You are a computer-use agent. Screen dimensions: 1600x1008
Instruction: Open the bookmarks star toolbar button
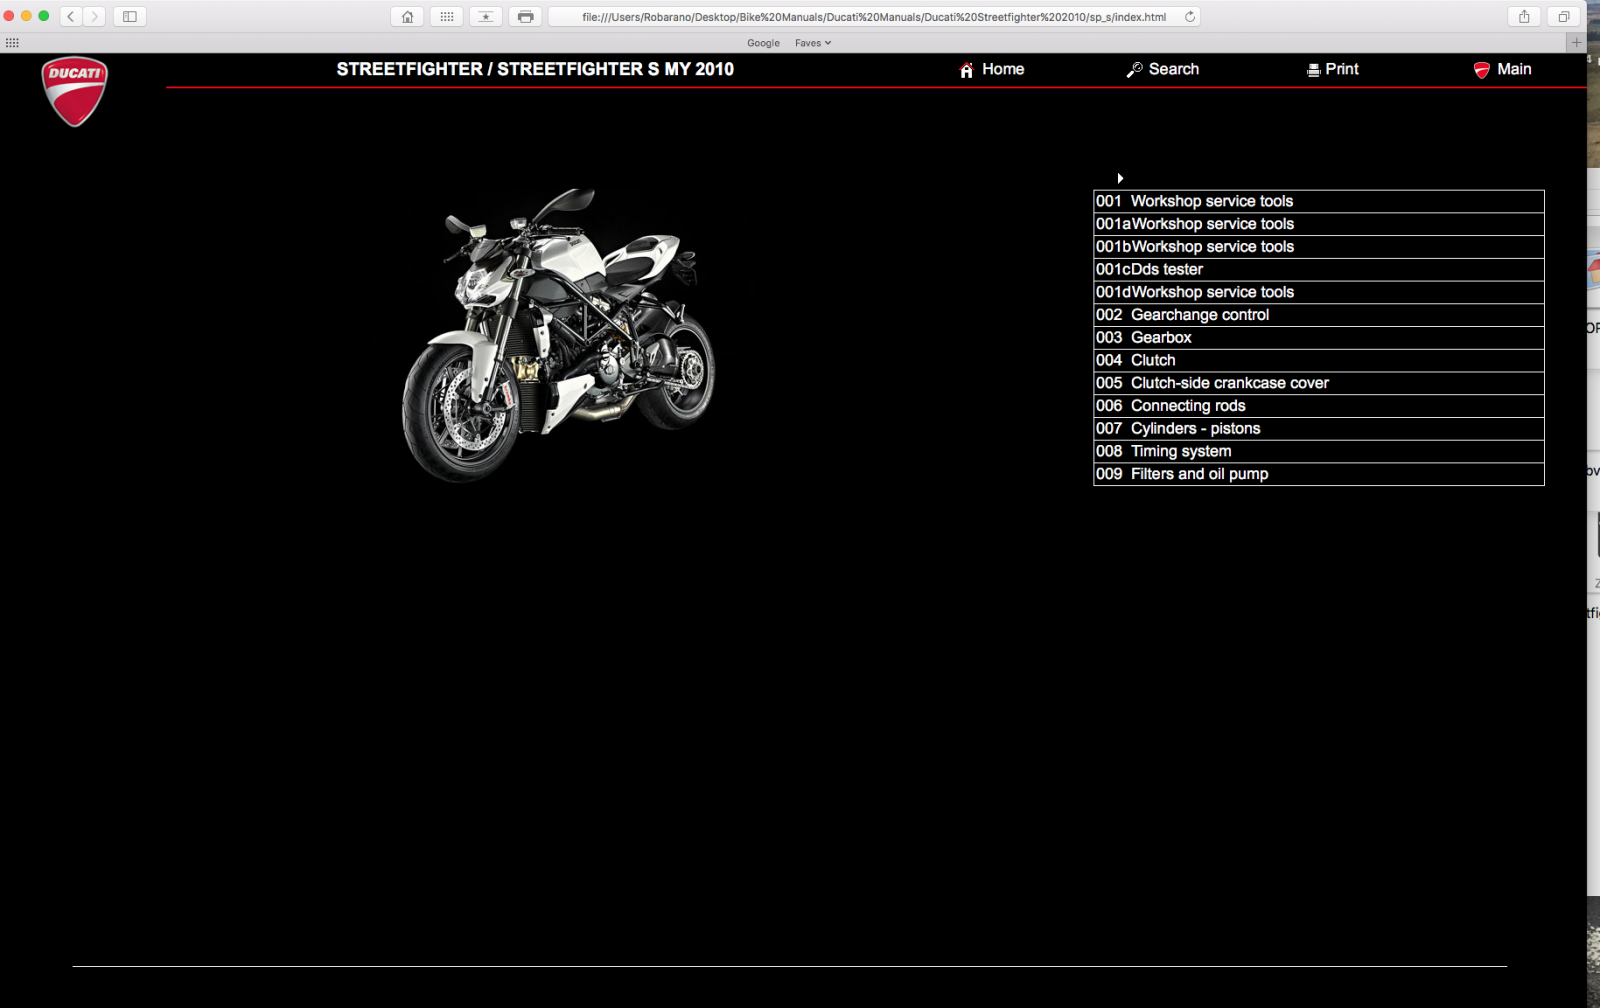(x=486, y=16)
